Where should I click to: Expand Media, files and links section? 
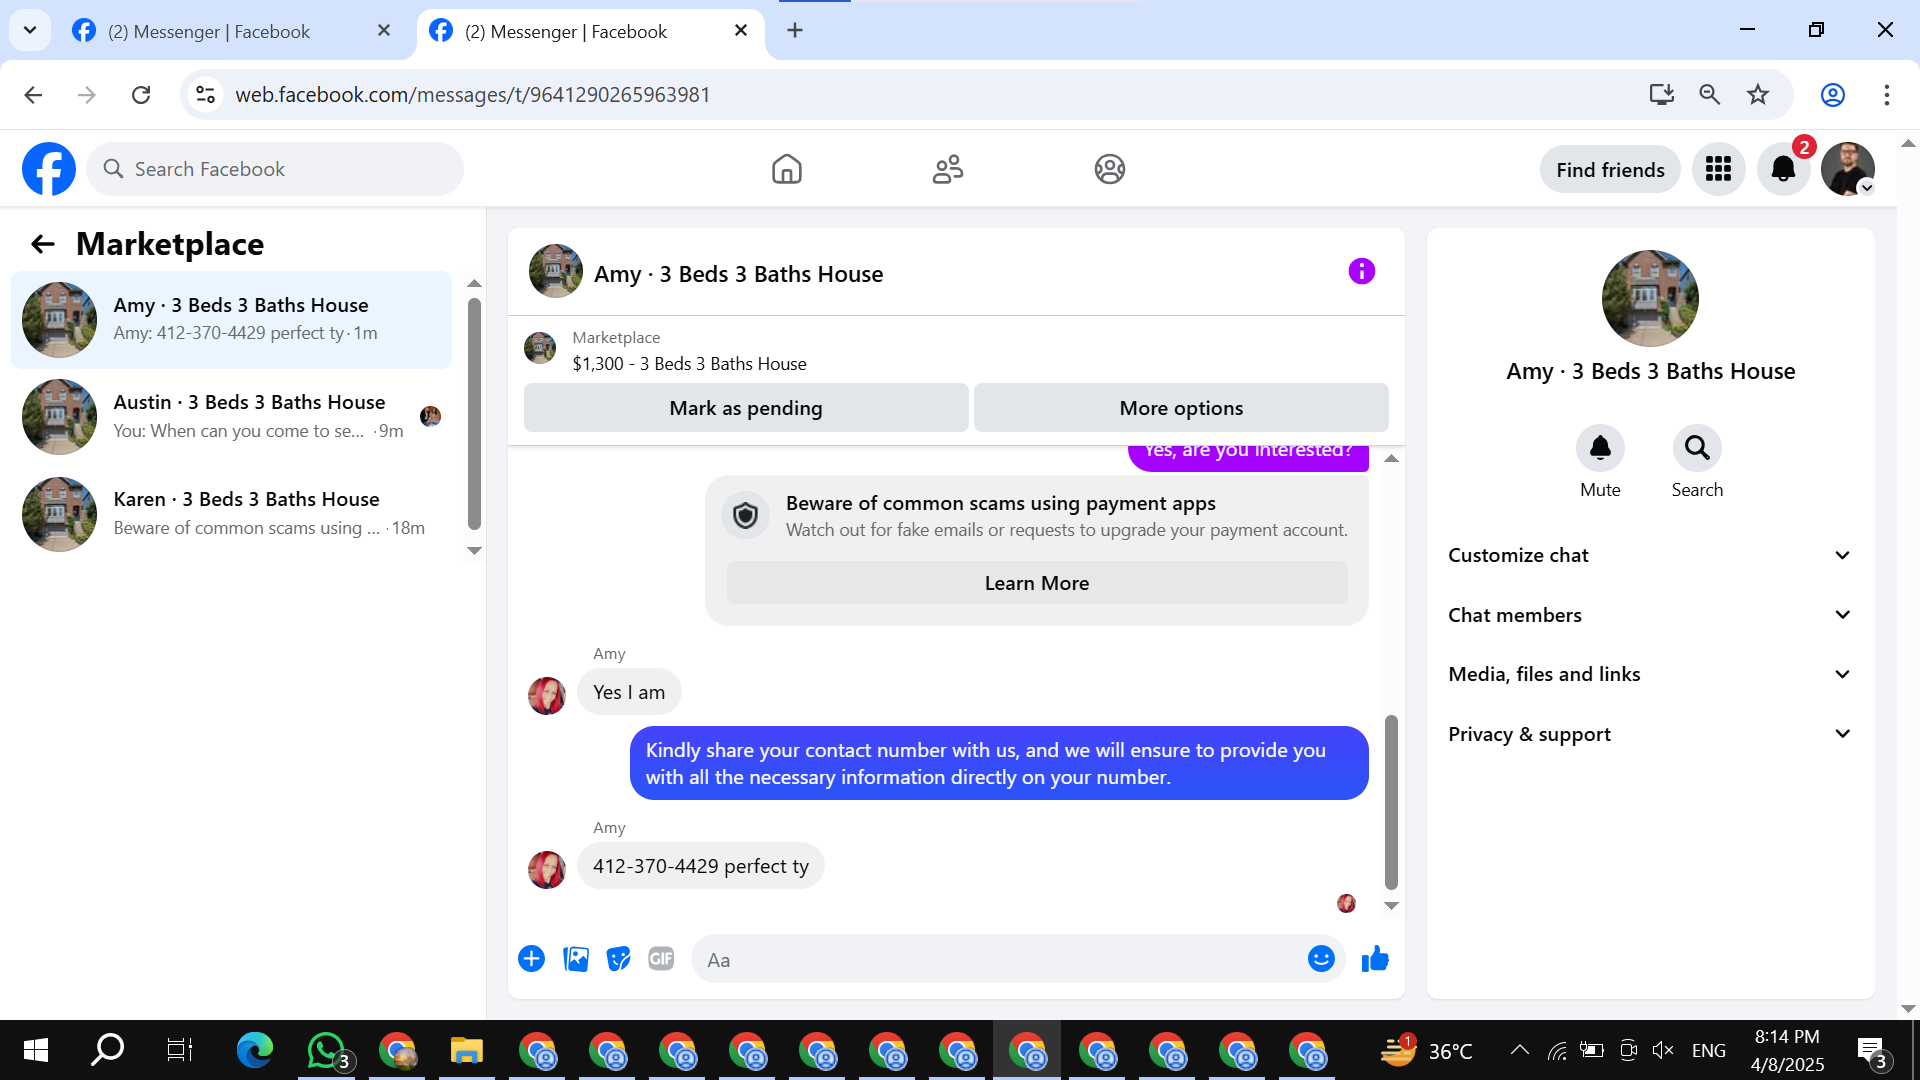pyautogui.click(x=1649, y=674)
